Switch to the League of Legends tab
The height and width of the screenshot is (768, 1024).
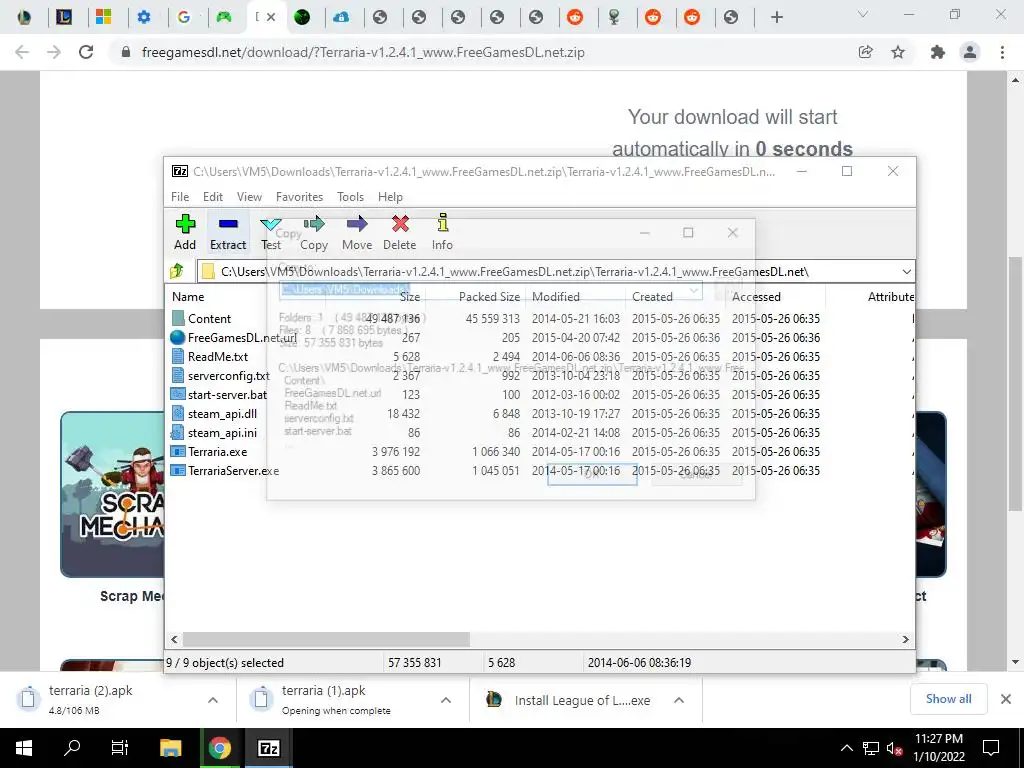[x=63, y=17]
